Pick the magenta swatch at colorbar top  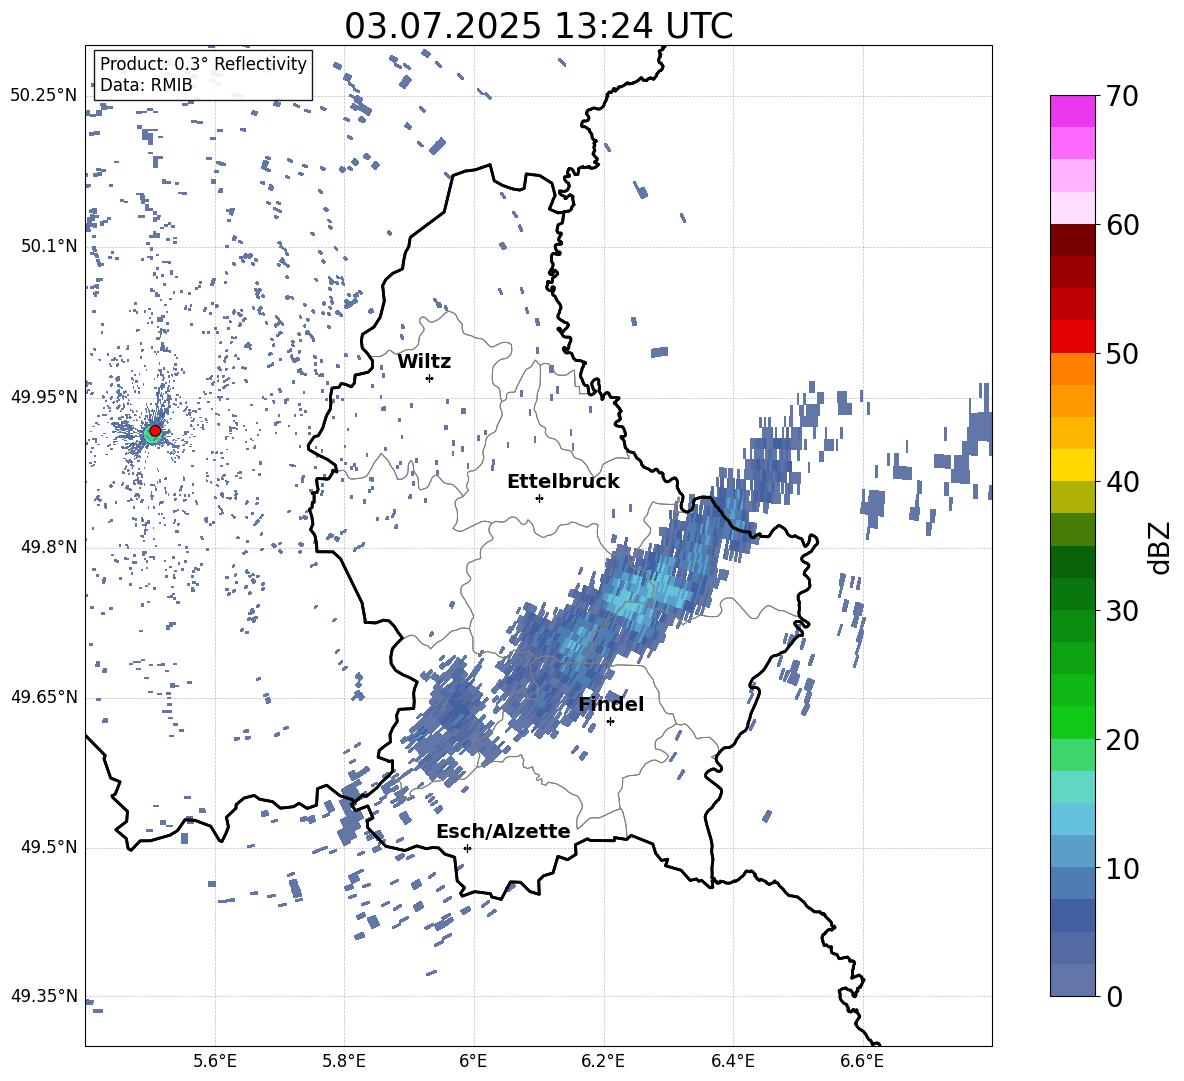[x=1072, y=112]
